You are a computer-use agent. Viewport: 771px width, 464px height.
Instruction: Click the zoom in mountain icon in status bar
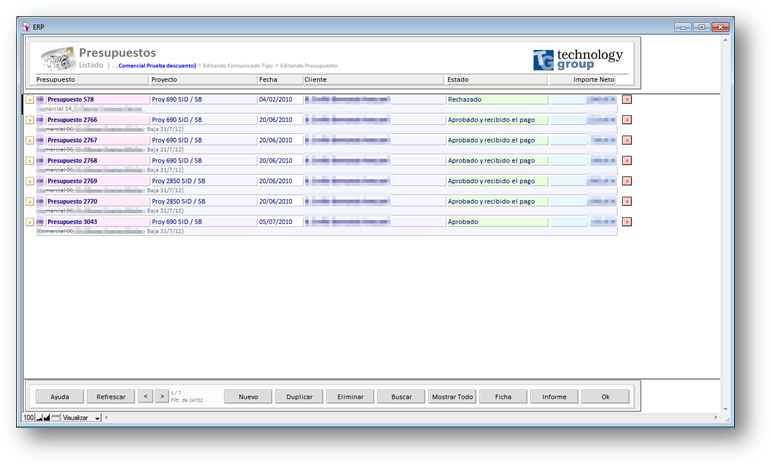pyautogui.click(x=47, y=418)
